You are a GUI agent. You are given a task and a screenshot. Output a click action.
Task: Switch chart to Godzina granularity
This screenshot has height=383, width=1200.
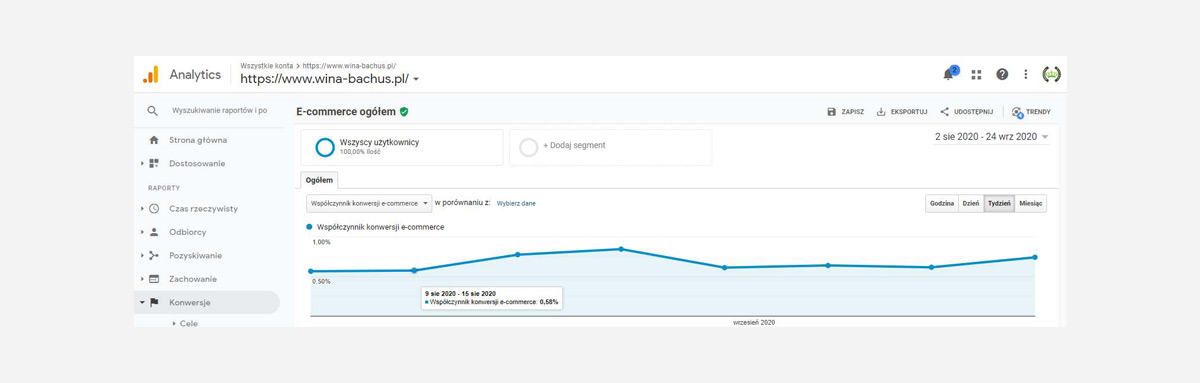click(x=942, y=203)
